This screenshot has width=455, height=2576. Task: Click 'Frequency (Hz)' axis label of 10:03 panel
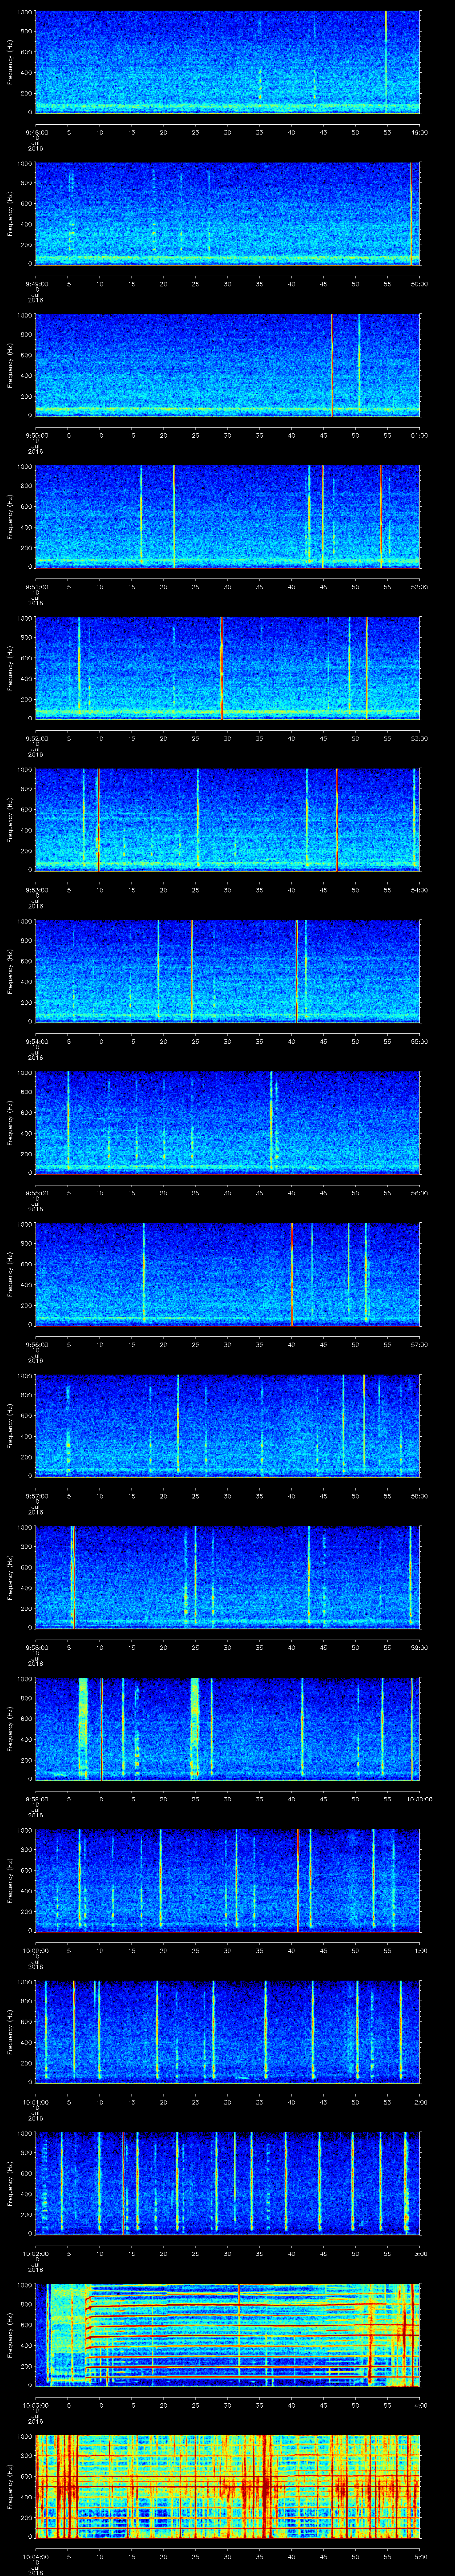click(10, 2334)
